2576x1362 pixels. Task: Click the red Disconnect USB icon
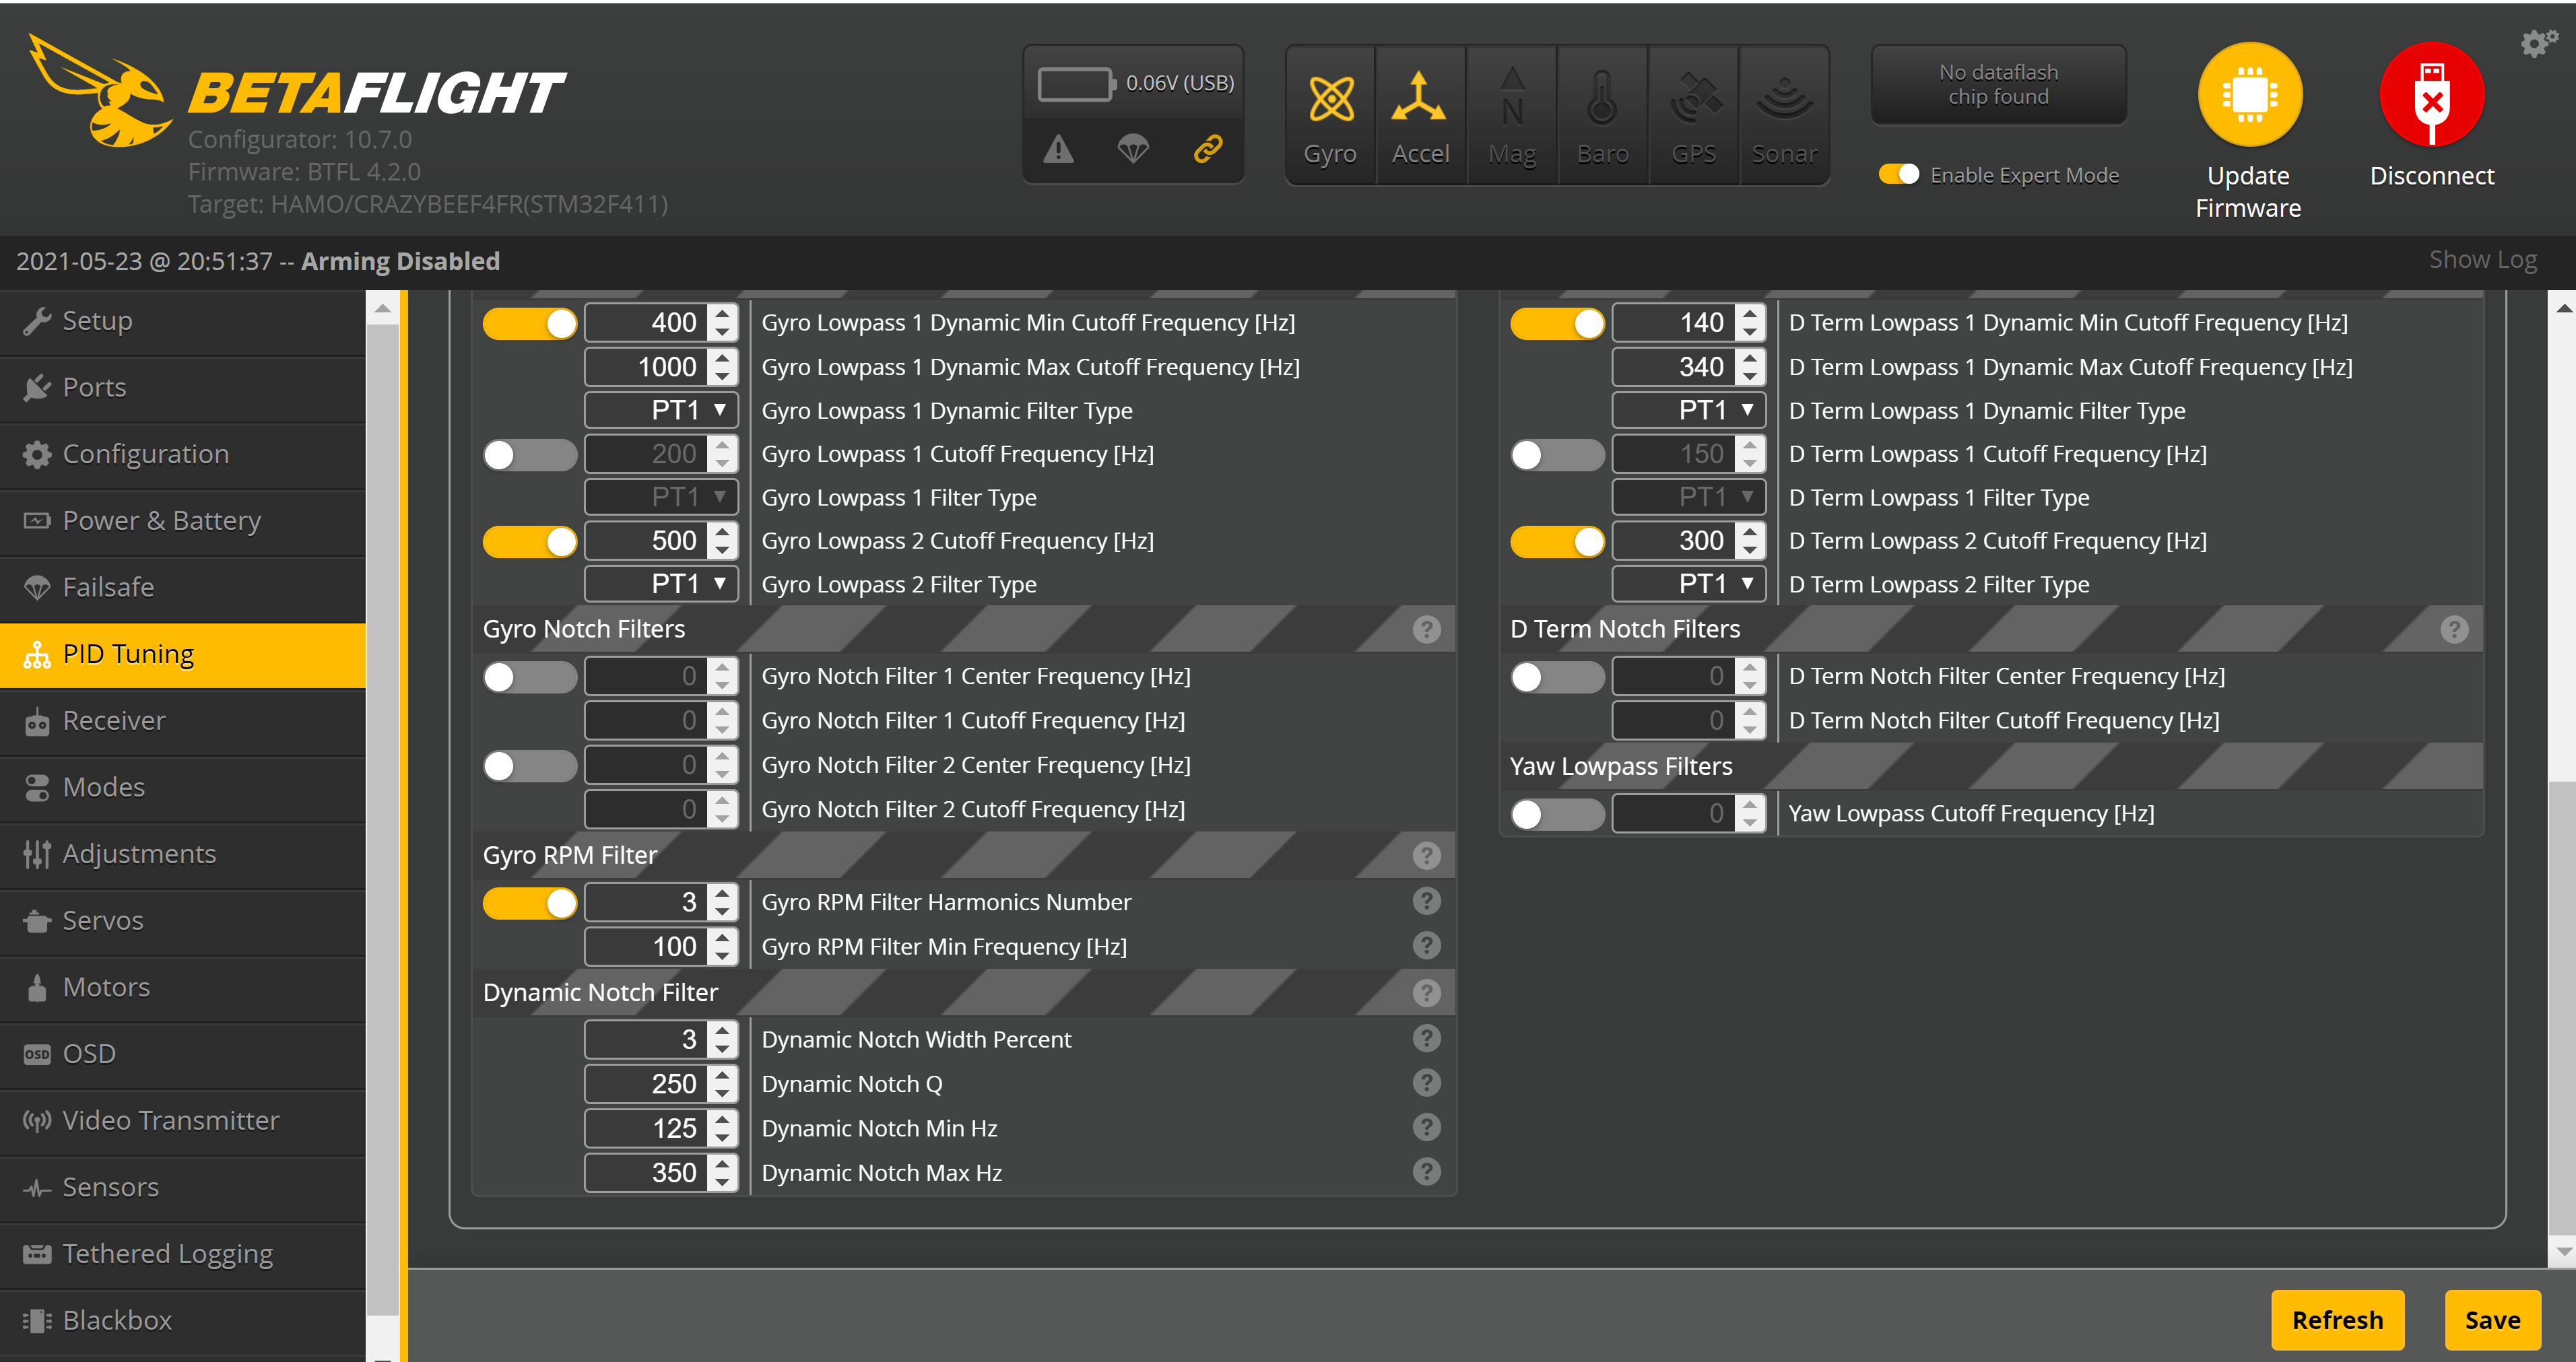point(2432,95)
